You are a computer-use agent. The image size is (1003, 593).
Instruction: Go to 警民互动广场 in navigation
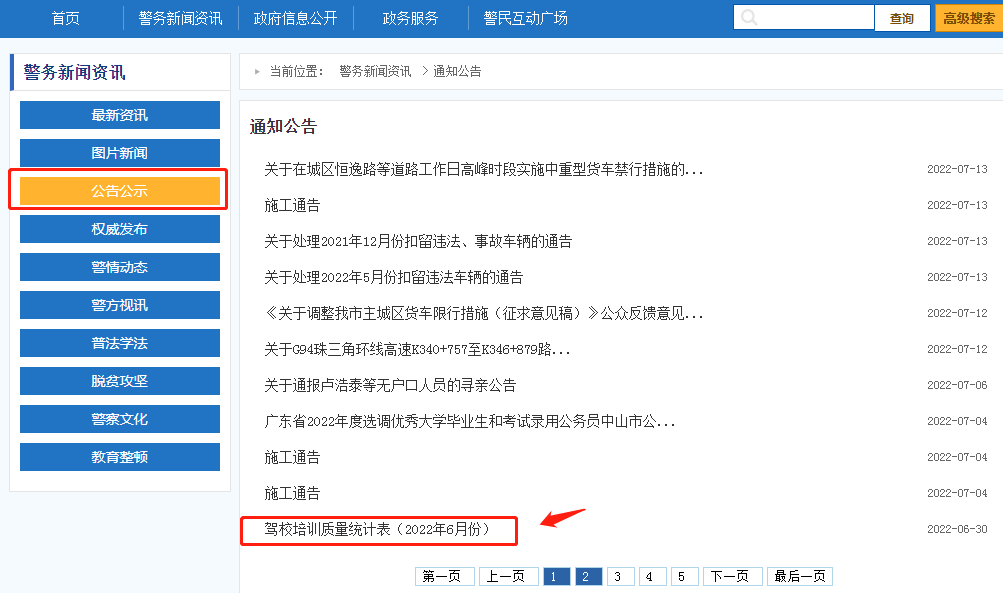pyautogui.click(x=525, y=18)
